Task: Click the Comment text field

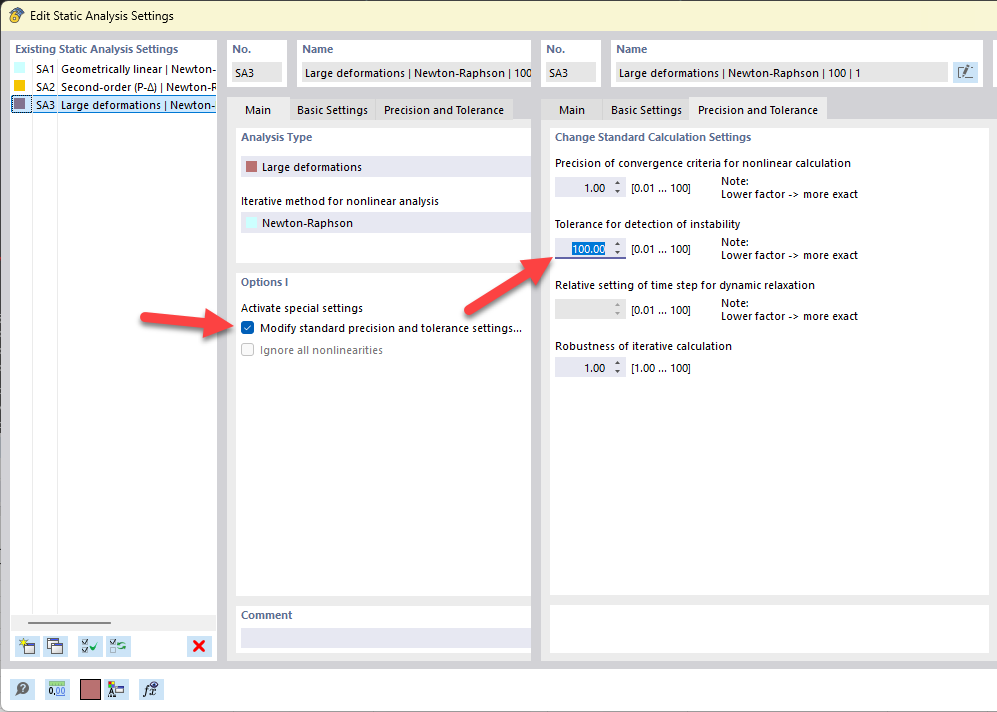Action: coord(385,637)
